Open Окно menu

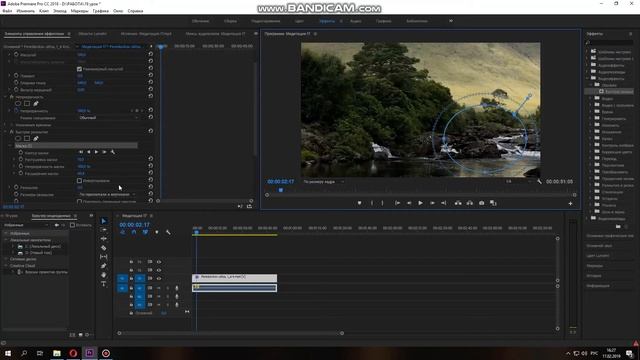tap(118, 11)
